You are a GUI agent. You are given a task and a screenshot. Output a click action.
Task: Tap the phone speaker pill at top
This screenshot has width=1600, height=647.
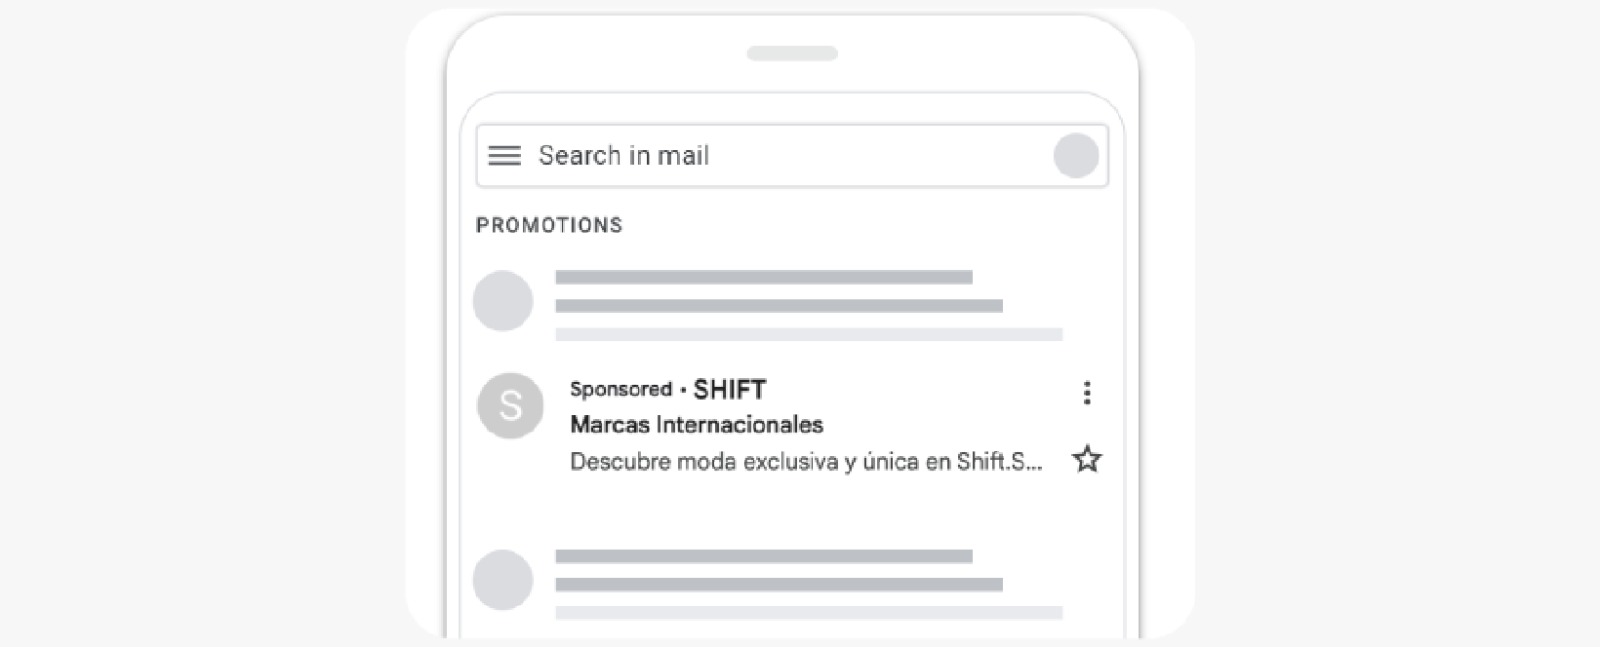(x=792, y=53)
